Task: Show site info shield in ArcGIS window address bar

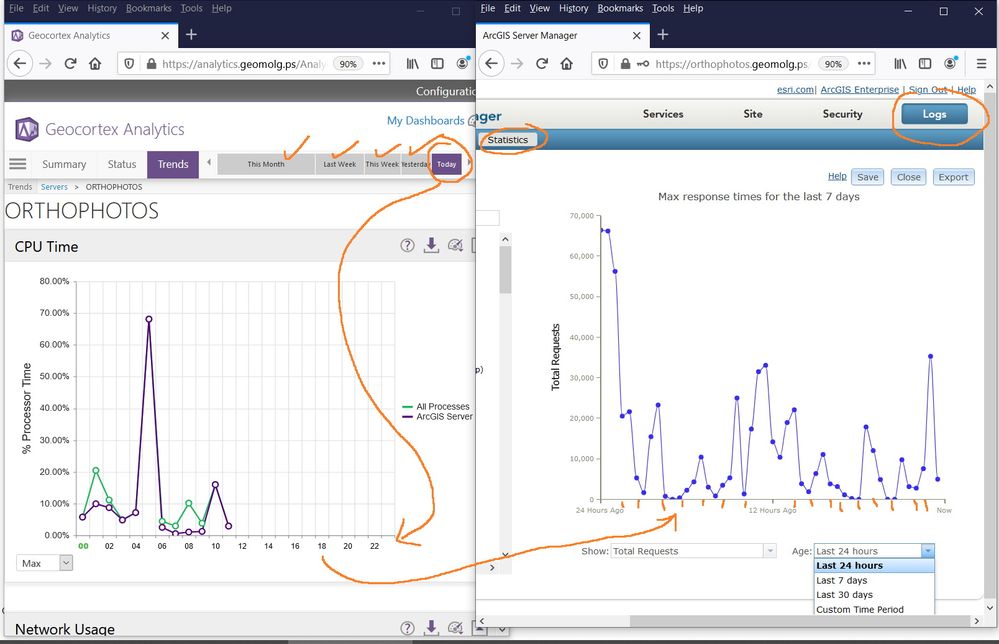Action: pos(603,64)
